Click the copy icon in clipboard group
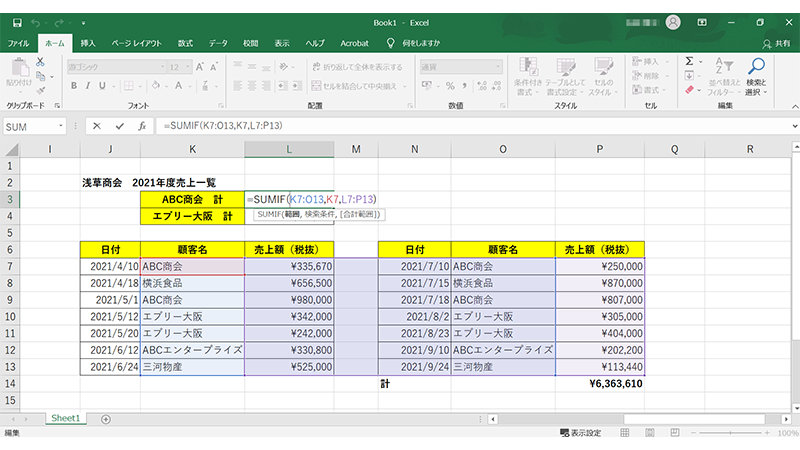The height and width of the screenshot is (450, 800). point(40,77)
